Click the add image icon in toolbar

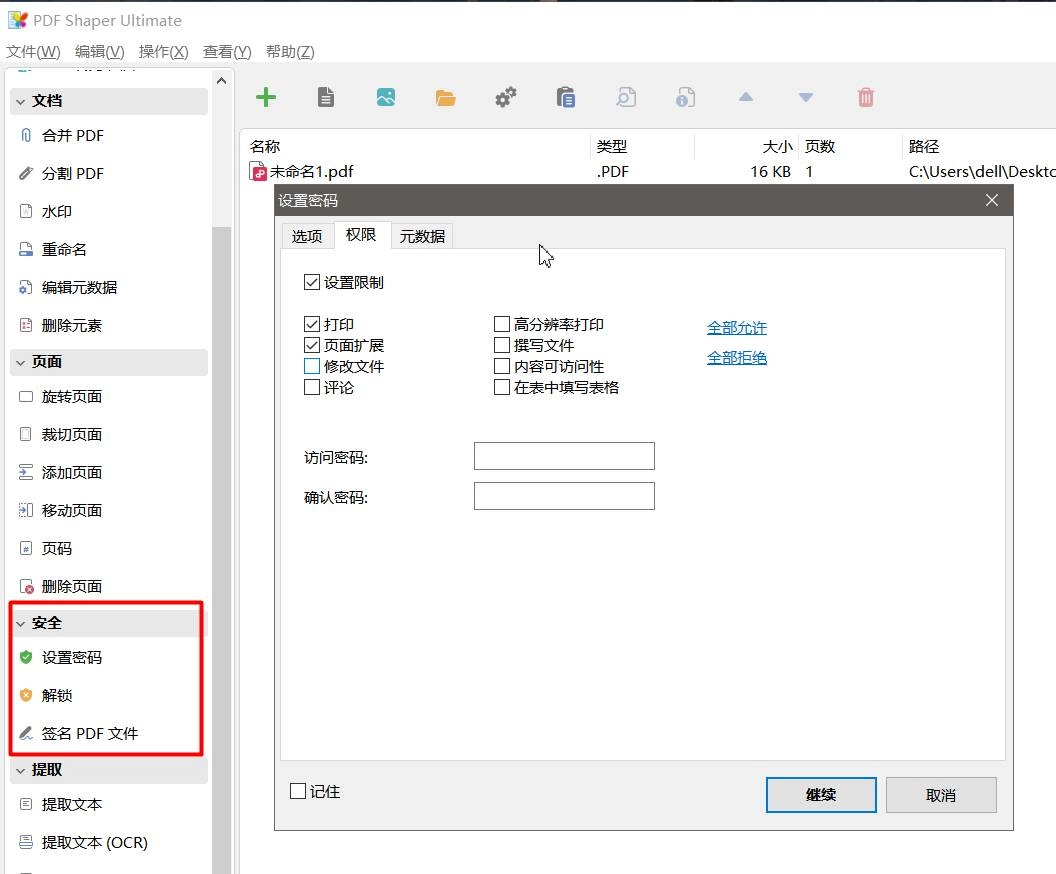(x=386, y=98)
